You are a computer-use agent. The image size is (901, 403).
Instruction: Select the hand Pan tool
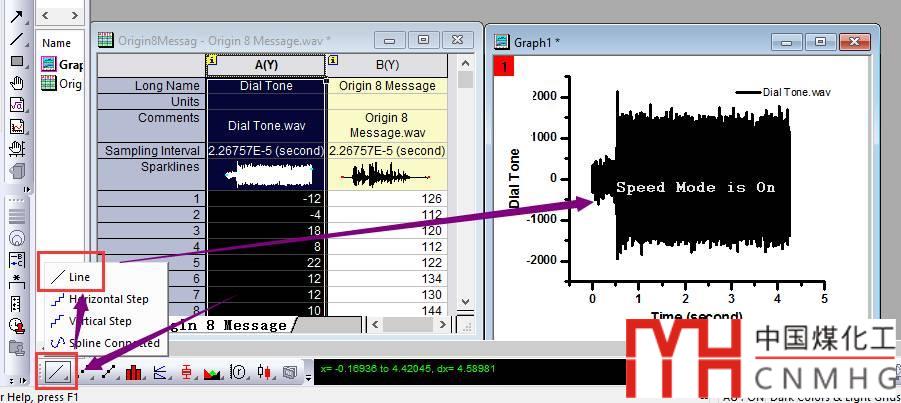(x=16, y=83)
